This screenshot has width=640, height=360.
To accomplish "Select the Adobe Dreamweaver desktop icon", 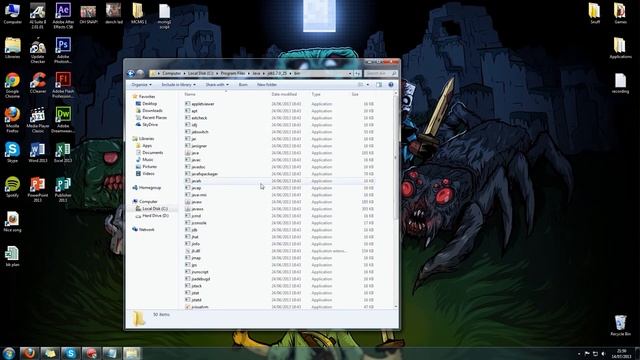I will (63, 119).
